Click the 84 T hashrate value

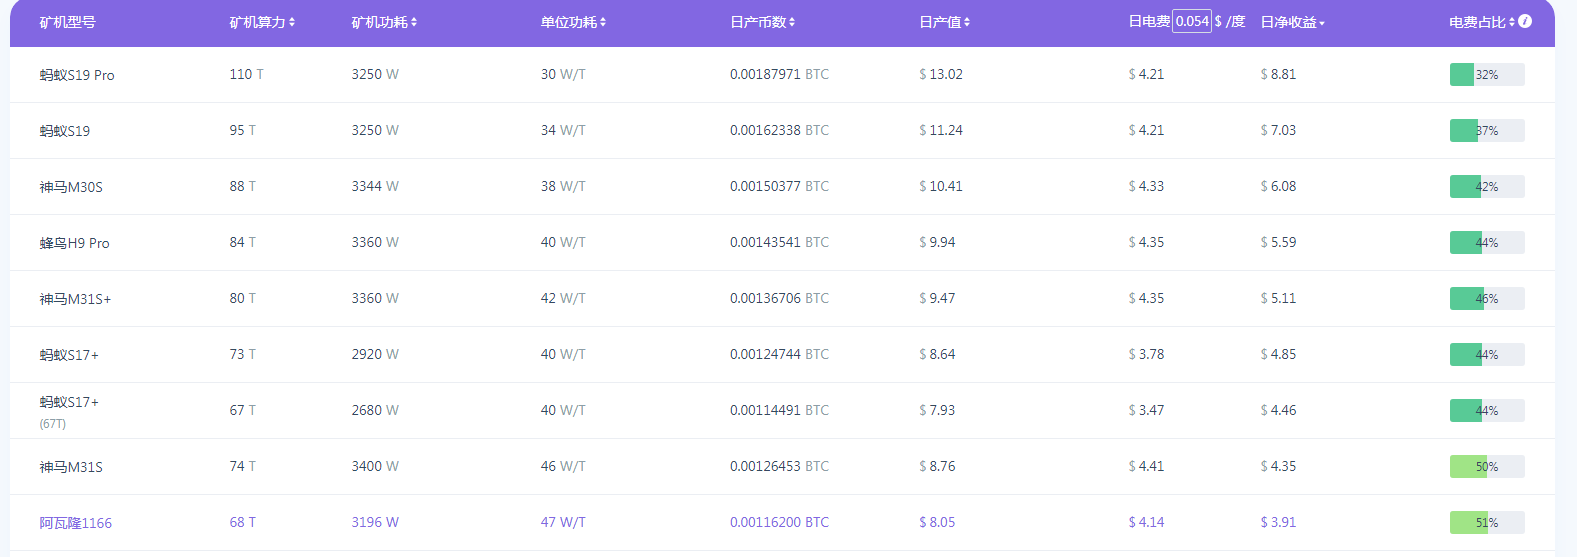[x=242, y=242]
